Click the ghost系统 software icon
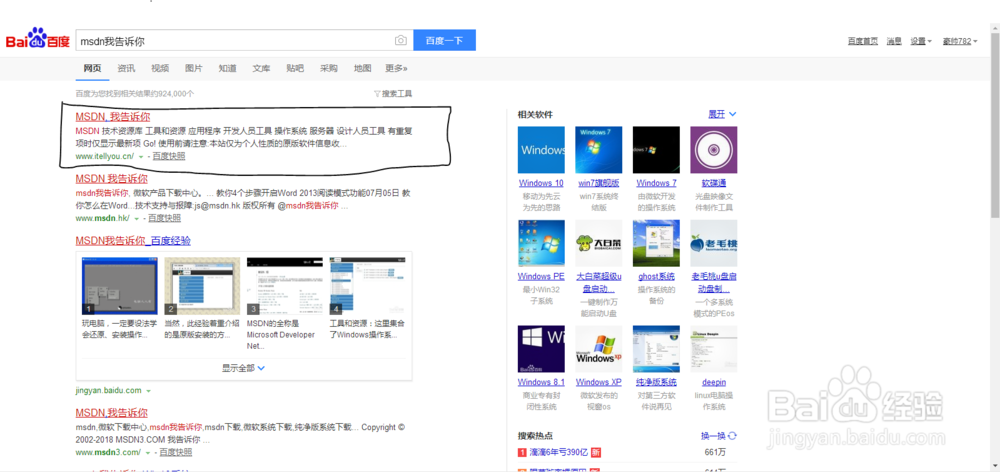The height and width of the screenshot is (472, 1000). 656,243
